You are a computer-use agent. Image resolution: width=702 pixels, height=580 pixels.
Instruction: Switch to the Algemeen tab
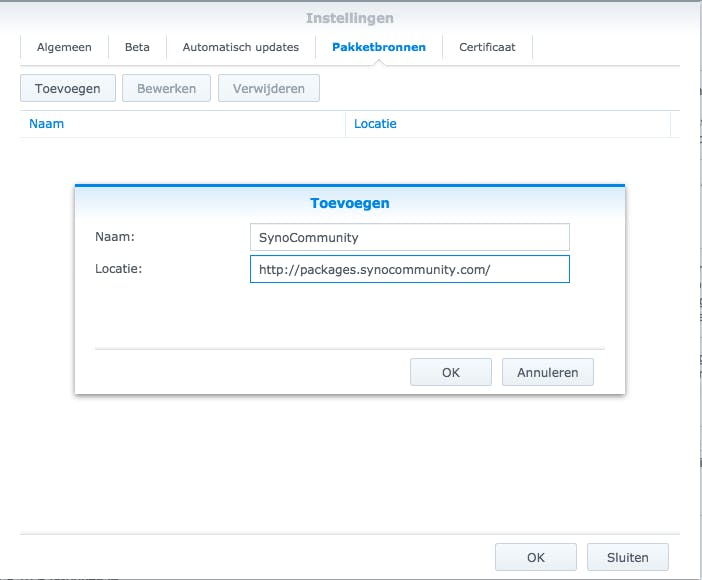[64, 47]
